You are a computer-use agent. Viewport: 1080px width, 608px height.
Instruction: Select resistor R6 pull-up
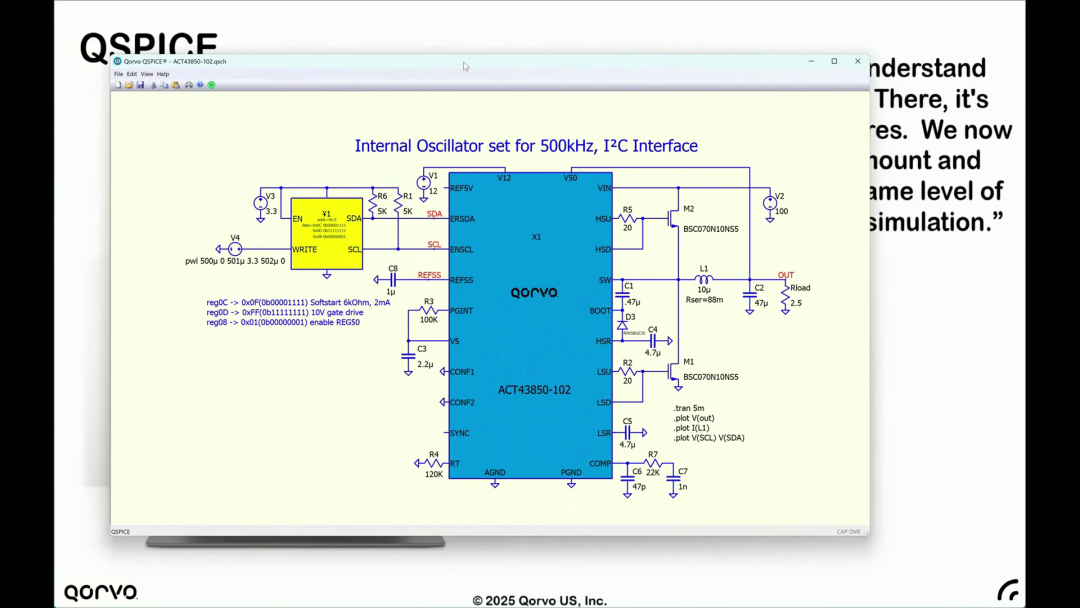click(x=373, y=204)
